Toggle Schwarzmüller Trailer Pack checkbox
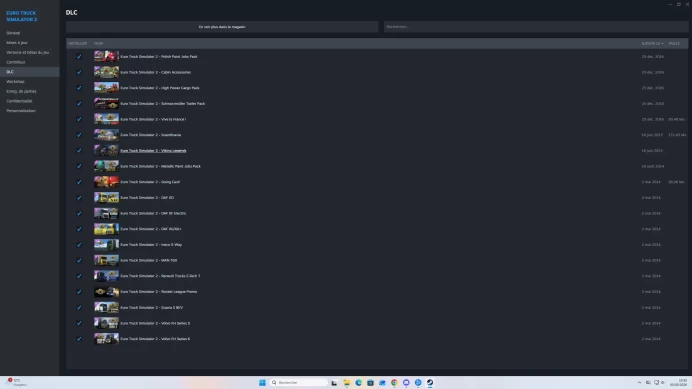 (79, 103)
